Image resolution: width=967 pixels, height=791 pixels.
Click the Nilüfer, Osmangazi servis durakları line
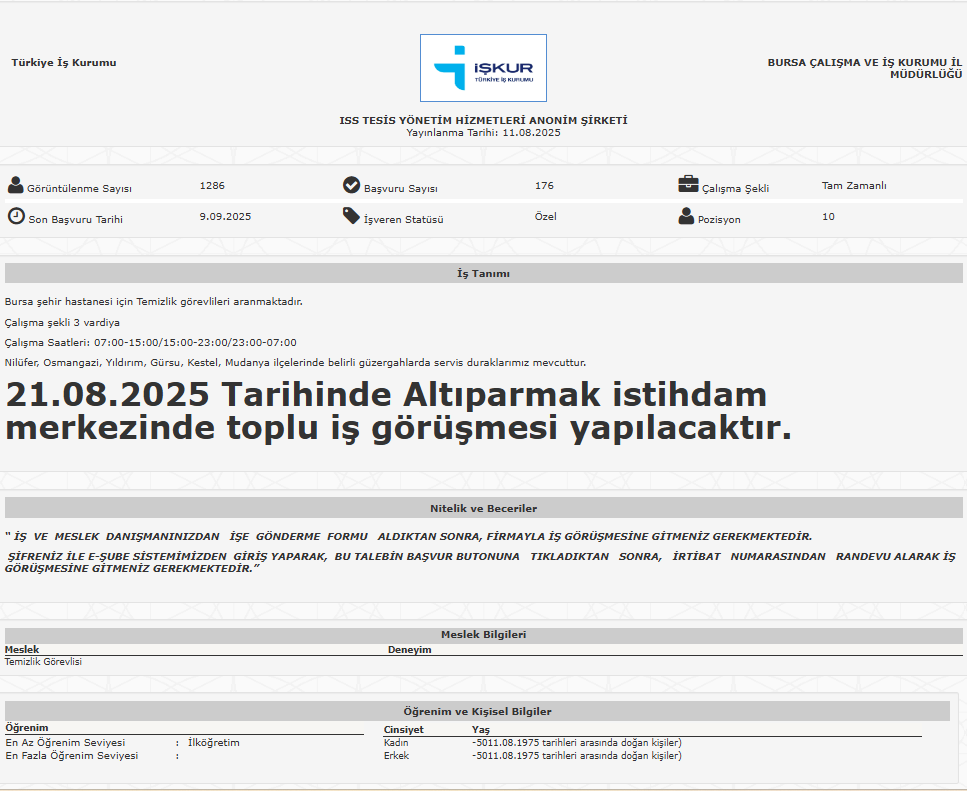point(295,363)
